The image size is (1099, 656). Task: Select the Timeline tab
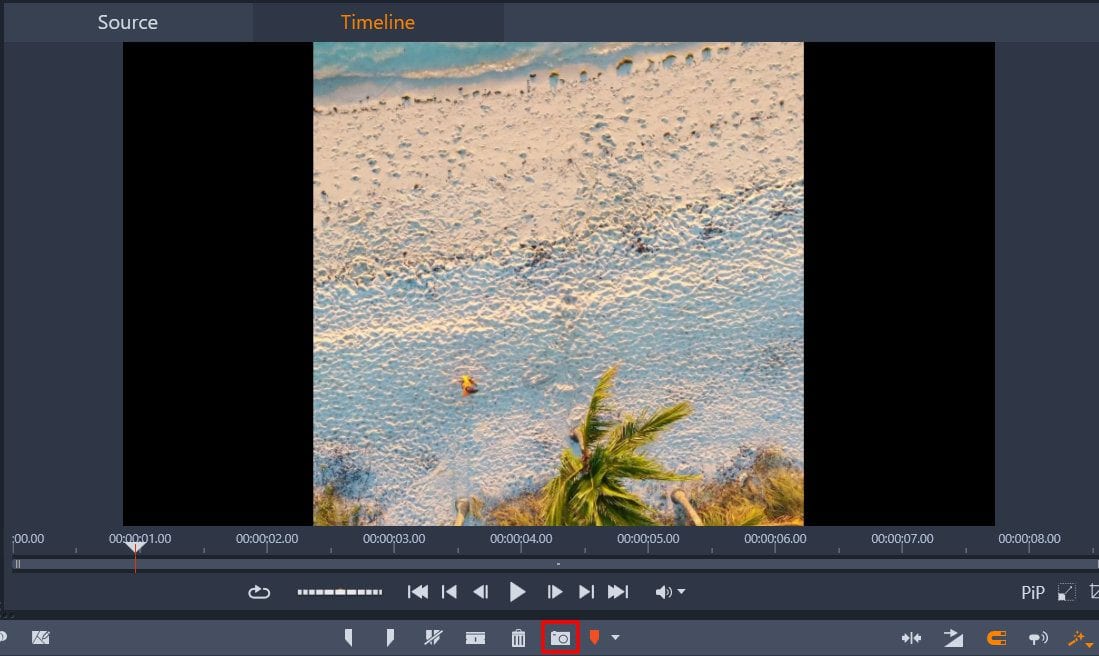coord(378,21)
